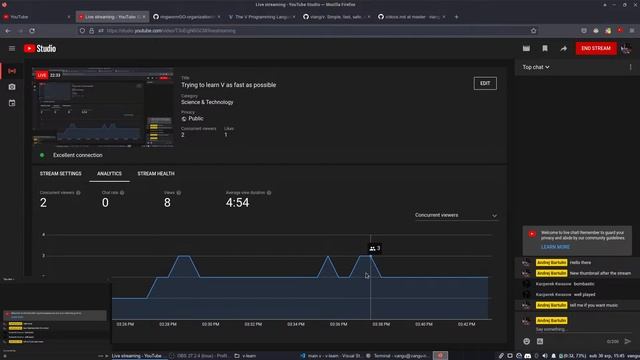This screenshot has height=360, width=640.
Task: Click the highlight bookmark icon in header
Action: (x=545, y=49)
